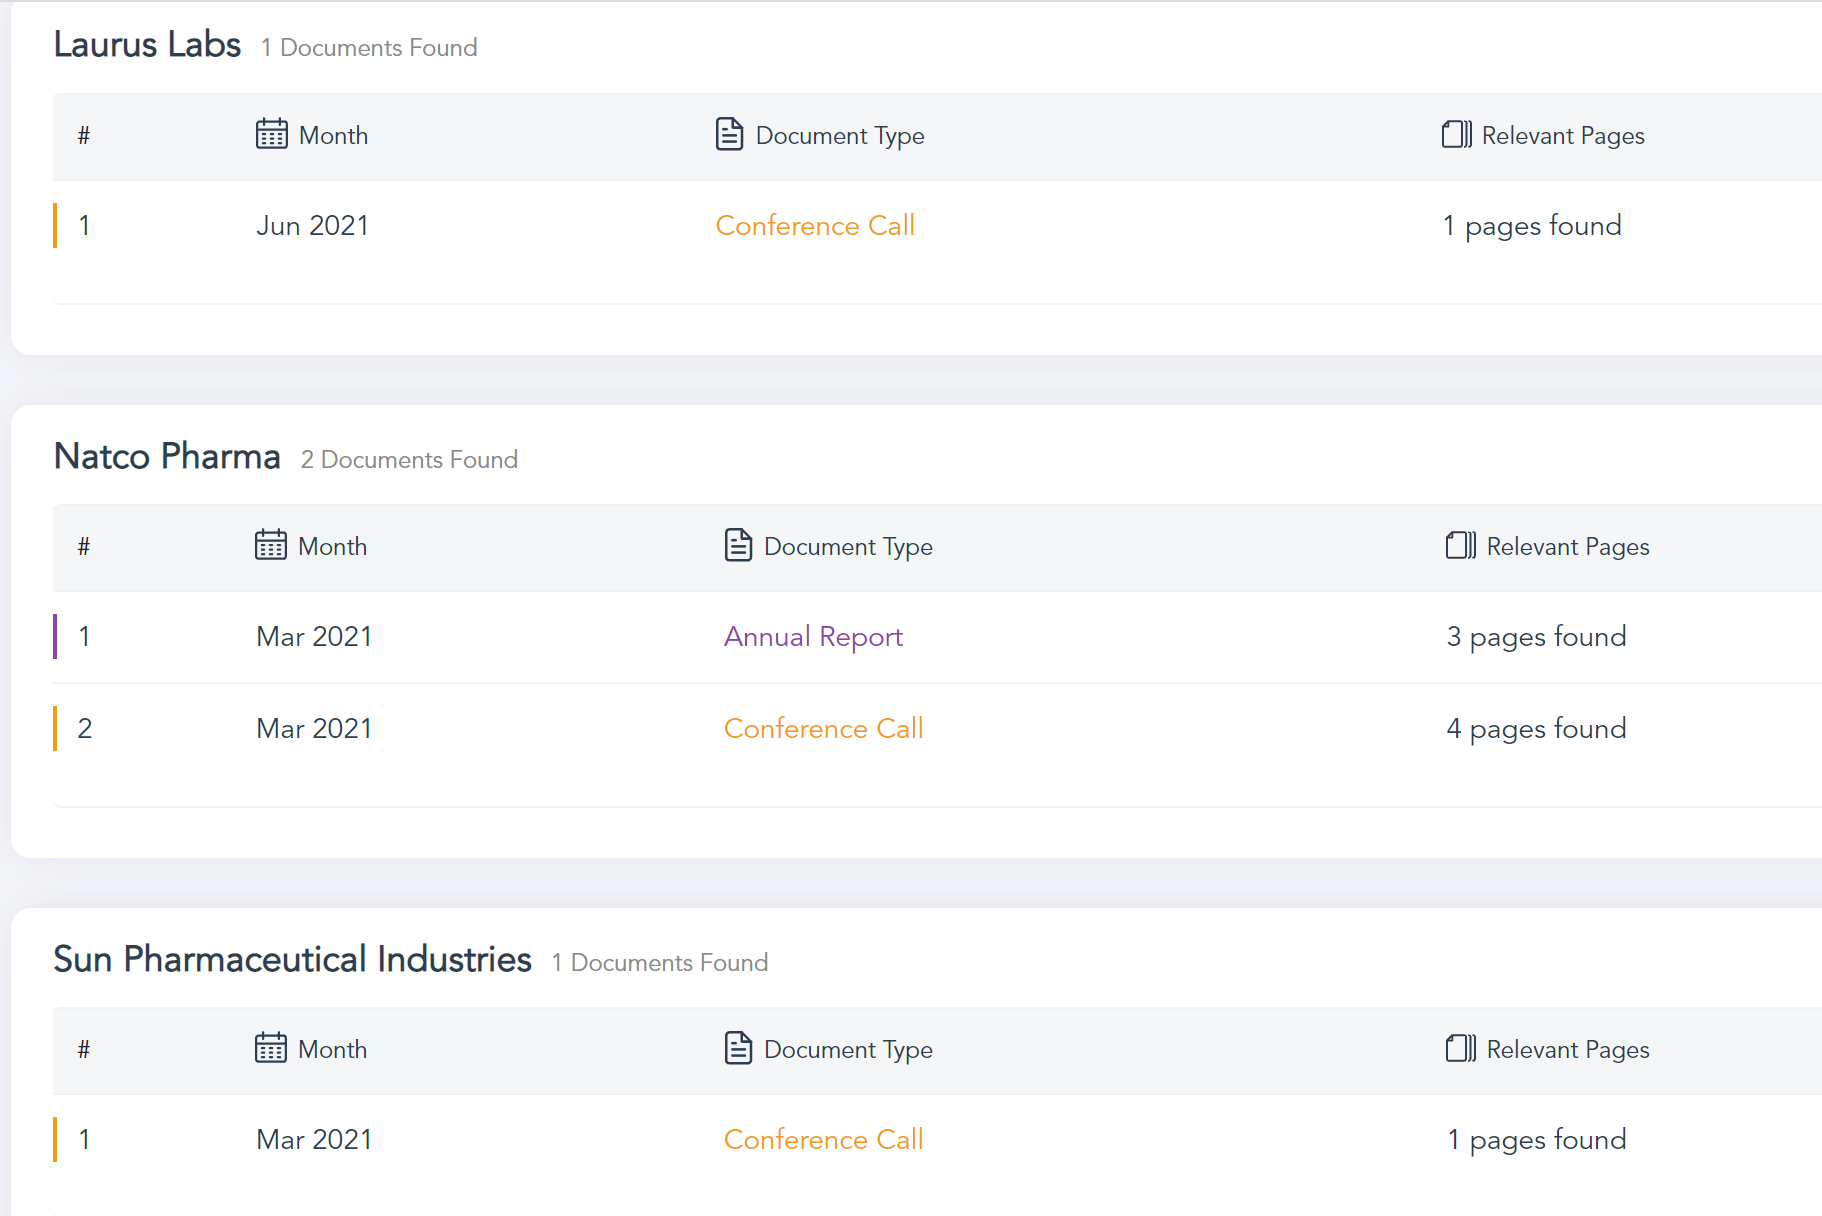Click pages icon in Laurus Labs table header
The width and height of the screenshot is (1822, 1216).
coord(1456,134)
